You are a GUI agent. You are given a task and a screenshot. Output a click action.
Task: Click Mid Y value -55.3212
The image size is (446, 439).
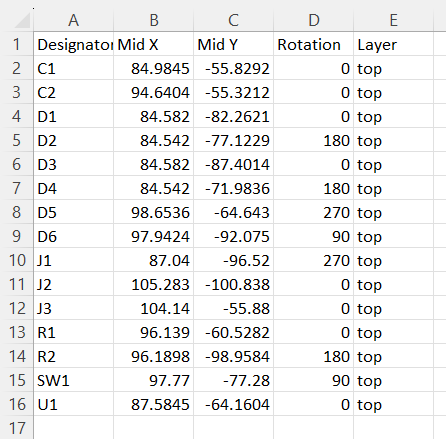(x=234, y=92)
